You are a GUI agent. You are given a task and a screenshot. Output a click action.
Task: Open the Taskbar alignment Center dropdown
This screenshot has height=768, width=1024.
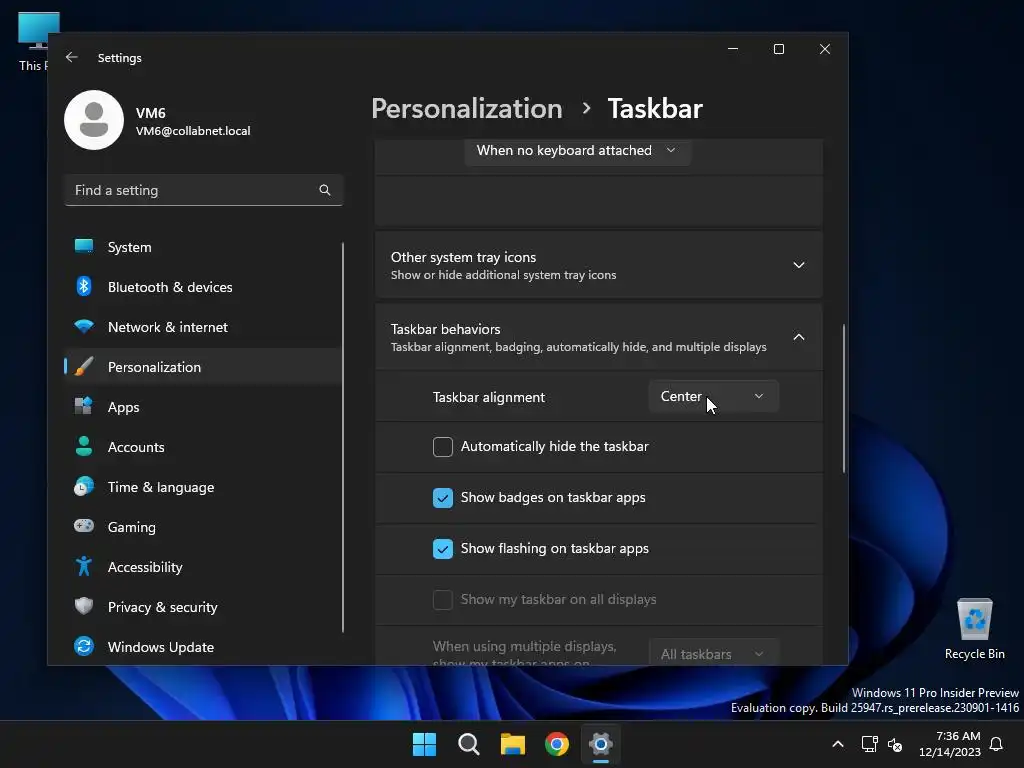pos(713,396)
